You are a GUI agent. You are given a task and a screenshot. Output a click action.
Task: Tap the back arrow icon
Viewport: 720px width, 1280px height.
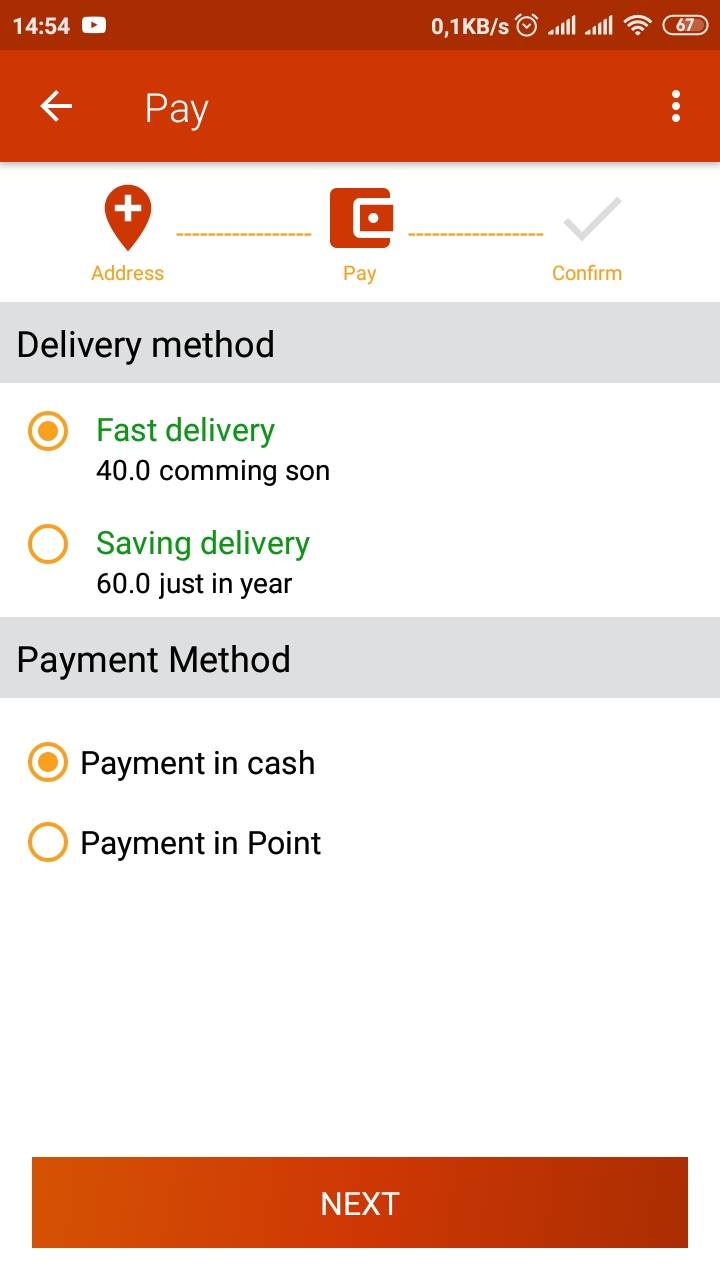pyautogui.click(x=56, y=106)
